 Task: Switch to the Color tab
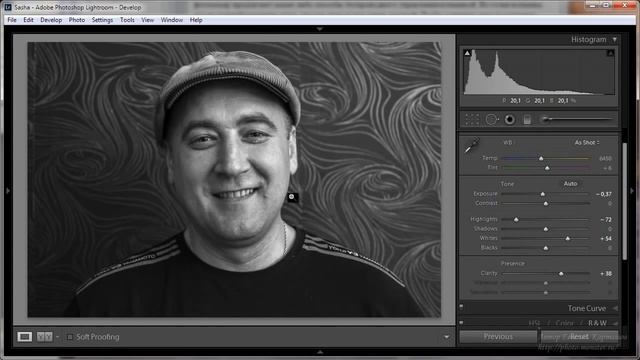tap(564, 323)
